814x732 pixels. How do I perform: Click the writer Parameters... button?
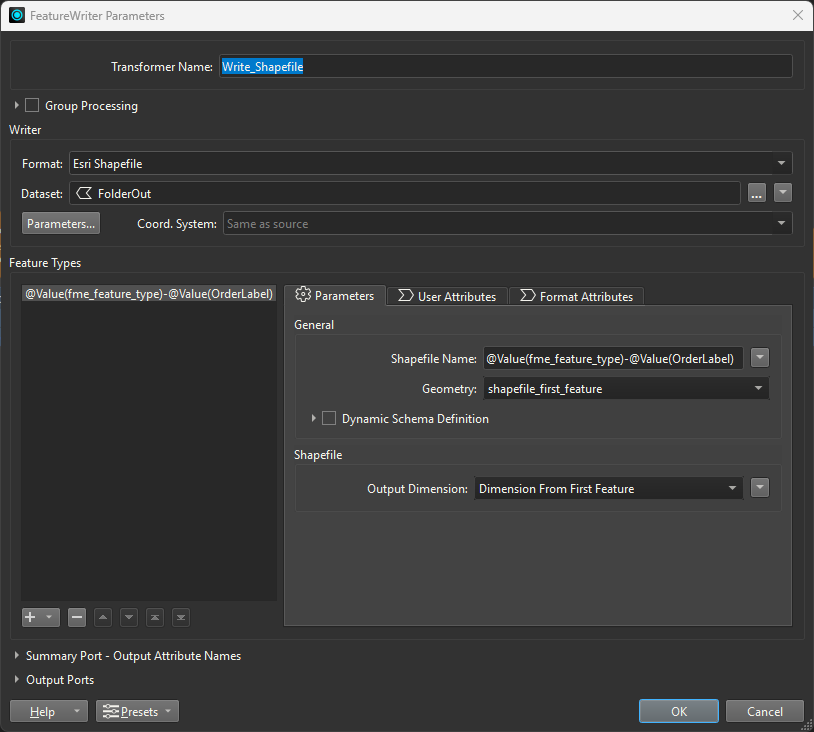pyautogui.click(x=61, y=224)
